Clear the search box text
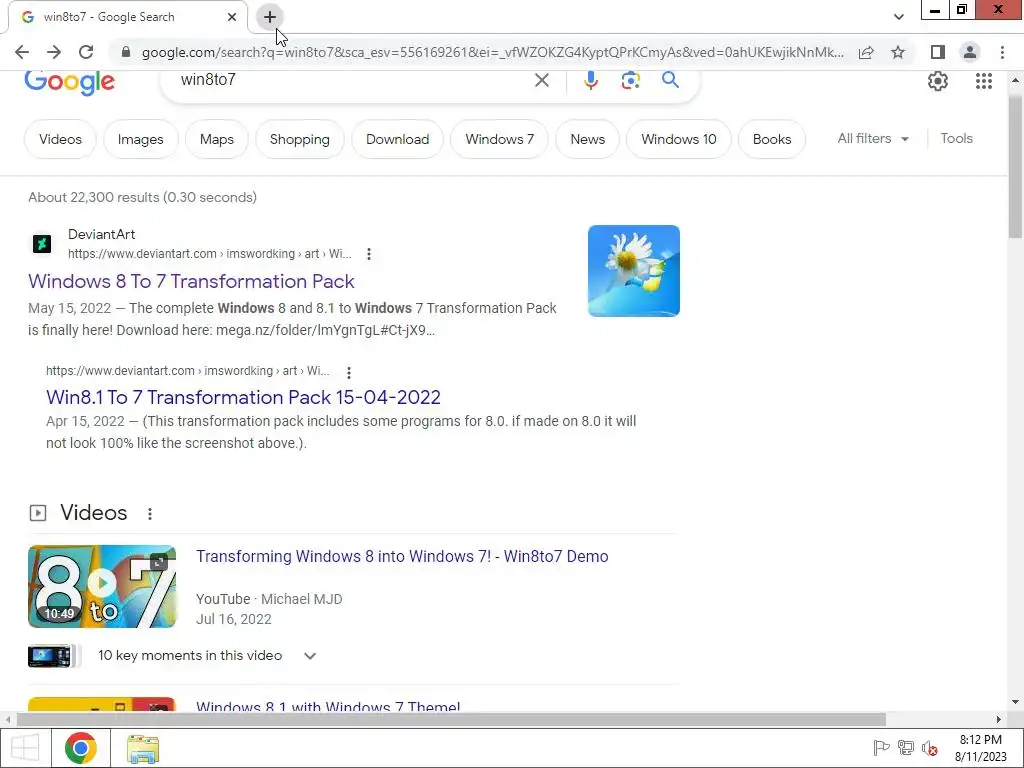Screen dimensions: 1024x768 pos(541,80)
